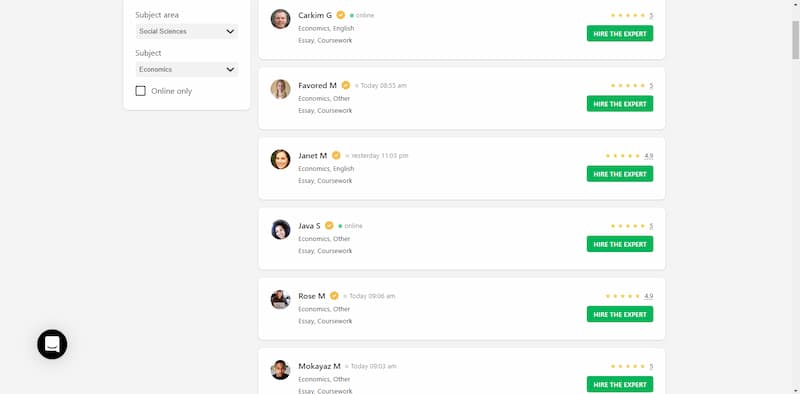
Task: Click Janet M's 4.9 star rating
Action: 629,156
